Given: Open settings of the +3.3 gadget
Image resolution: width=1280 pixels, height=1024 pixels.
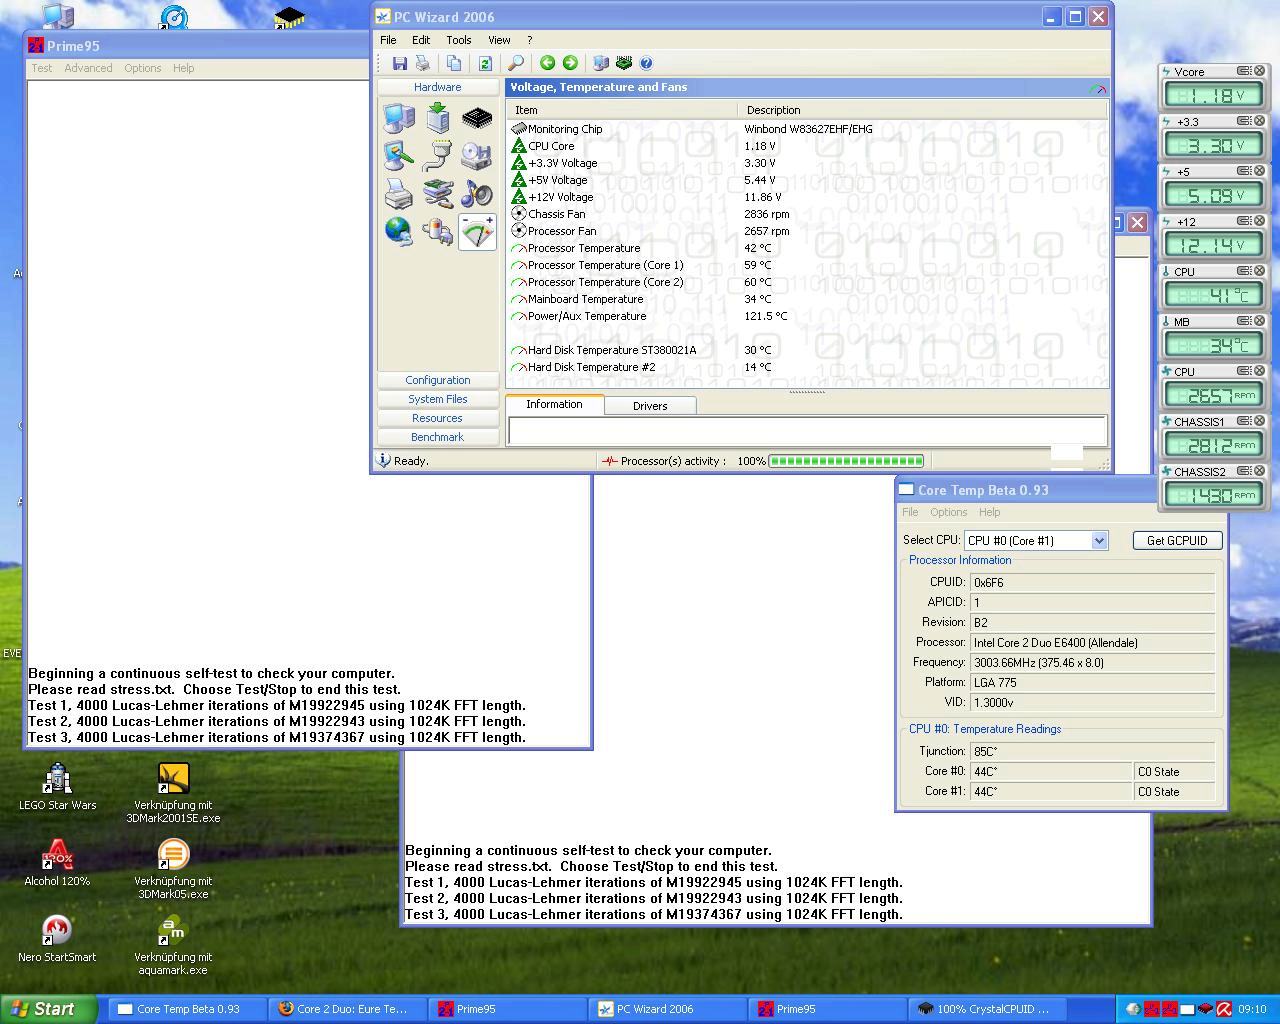Looking at the screenshot, I should (1244, 121).
